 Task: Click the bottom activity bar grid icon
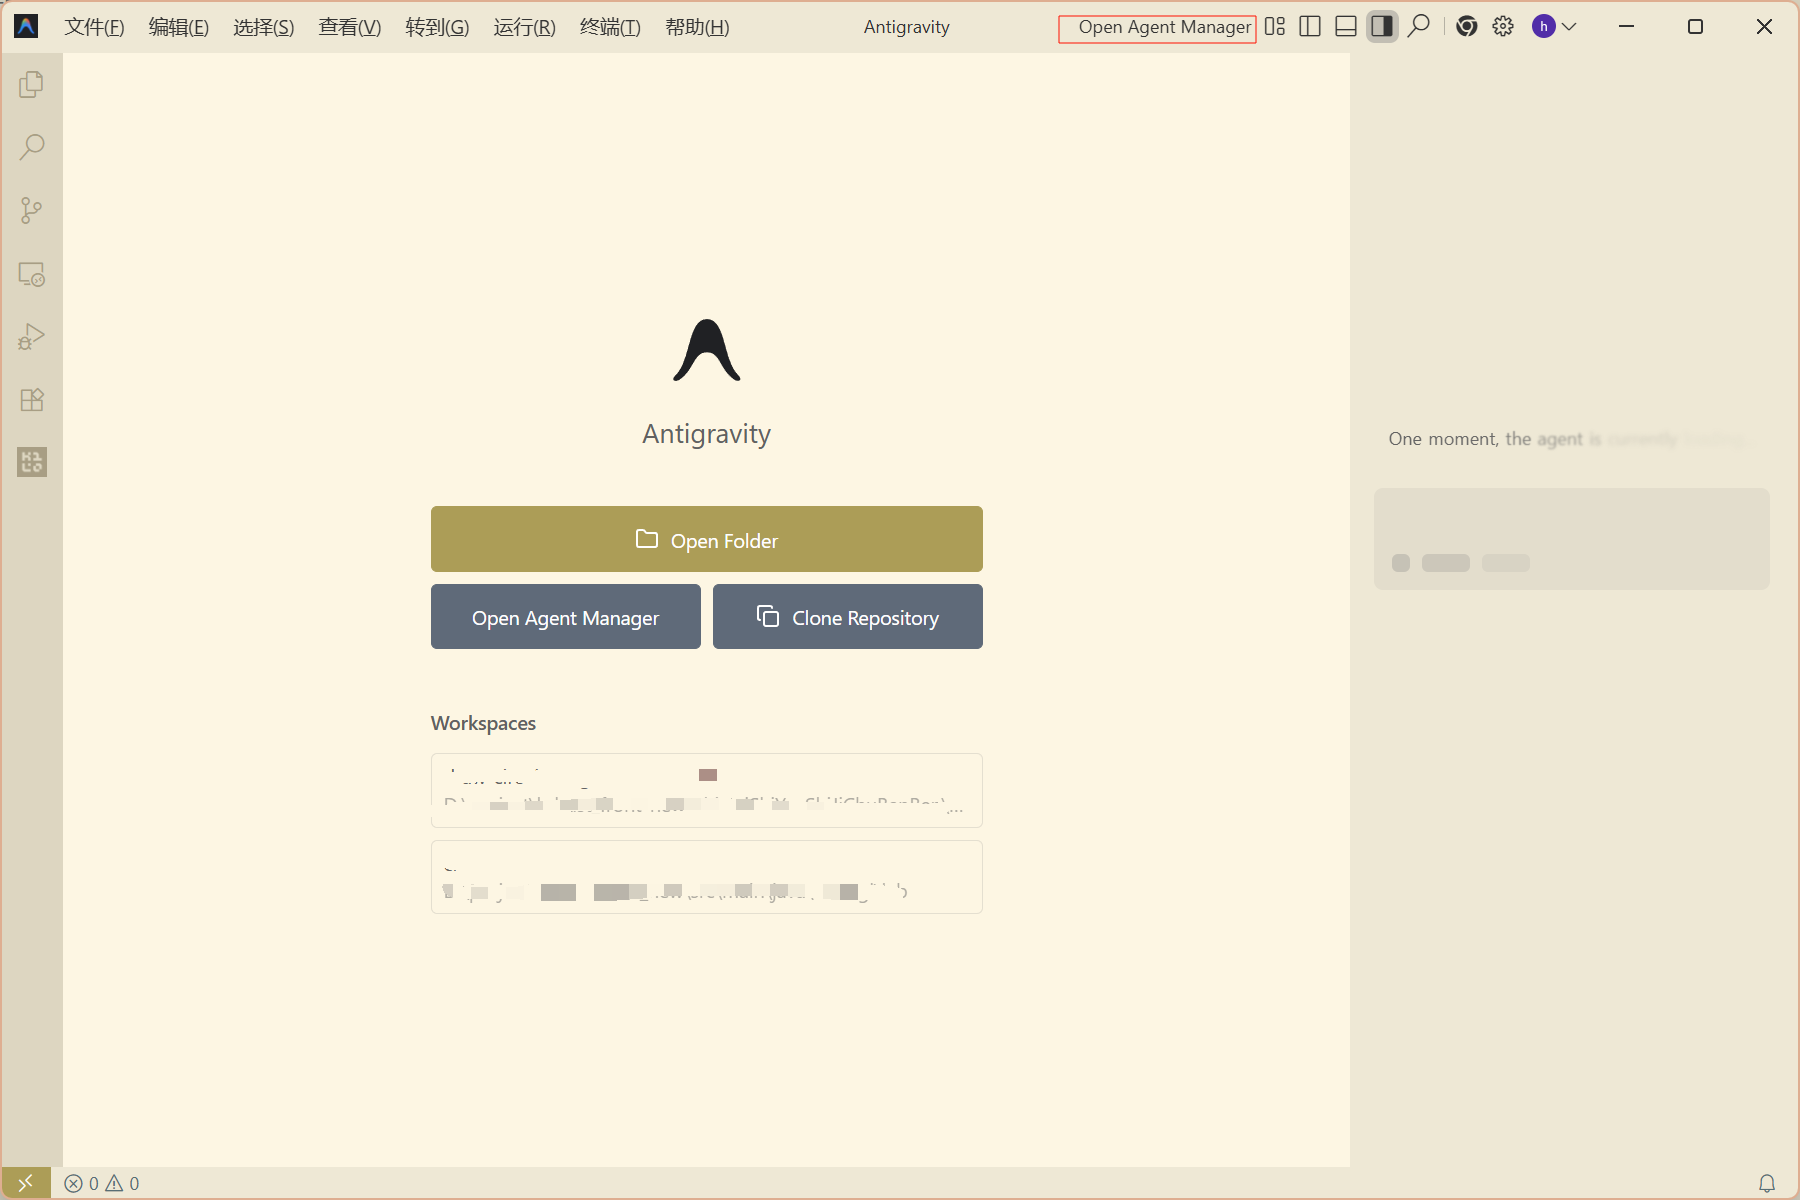pyautogui.click(x=31, y=462)
